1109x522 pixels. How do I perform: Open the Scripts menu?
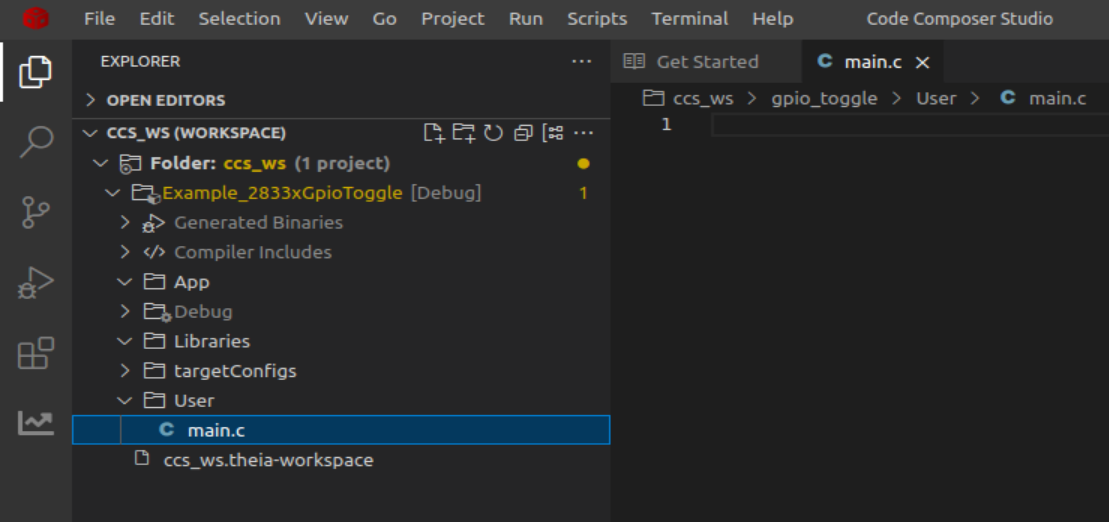click(597, 19)
